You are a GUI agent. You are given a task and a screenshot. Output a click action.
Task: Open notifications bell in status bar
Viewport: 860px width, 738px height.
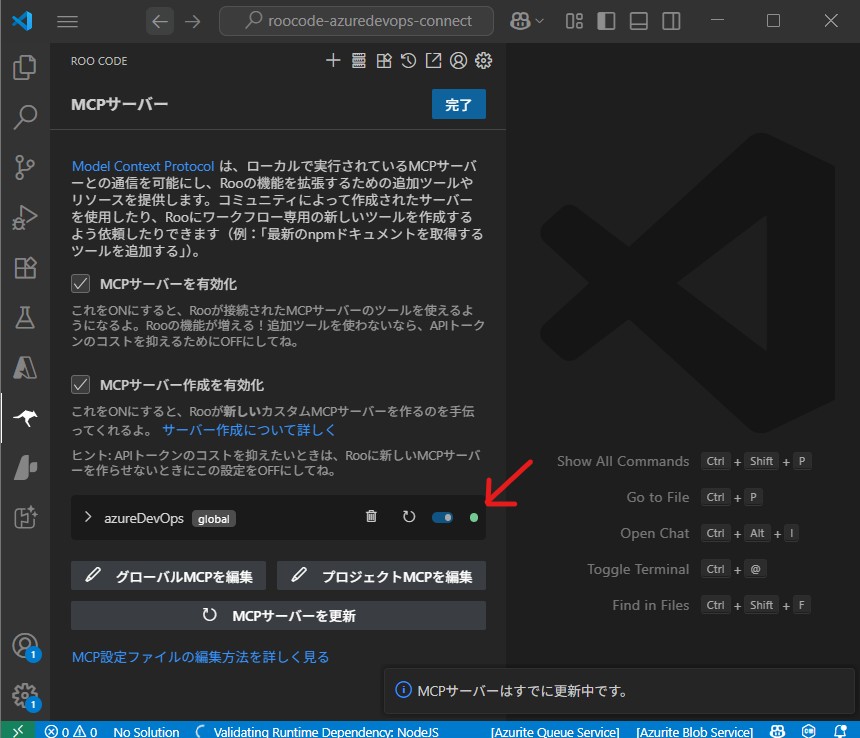point(840,731)
